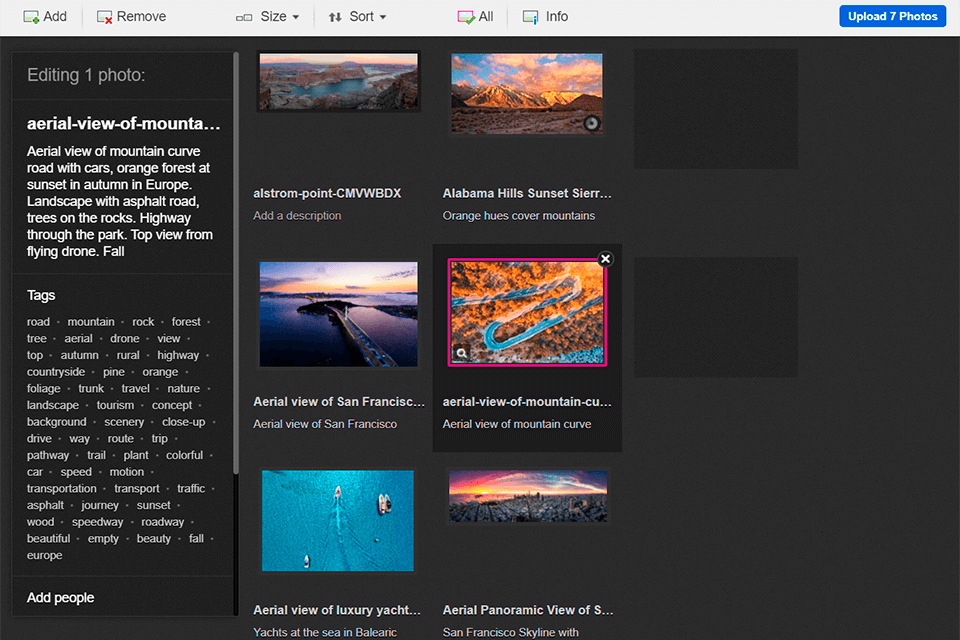Deselect mountain curve photo with X icon
960x640 pixels.
pyautogui.click(x=606, y=259)
